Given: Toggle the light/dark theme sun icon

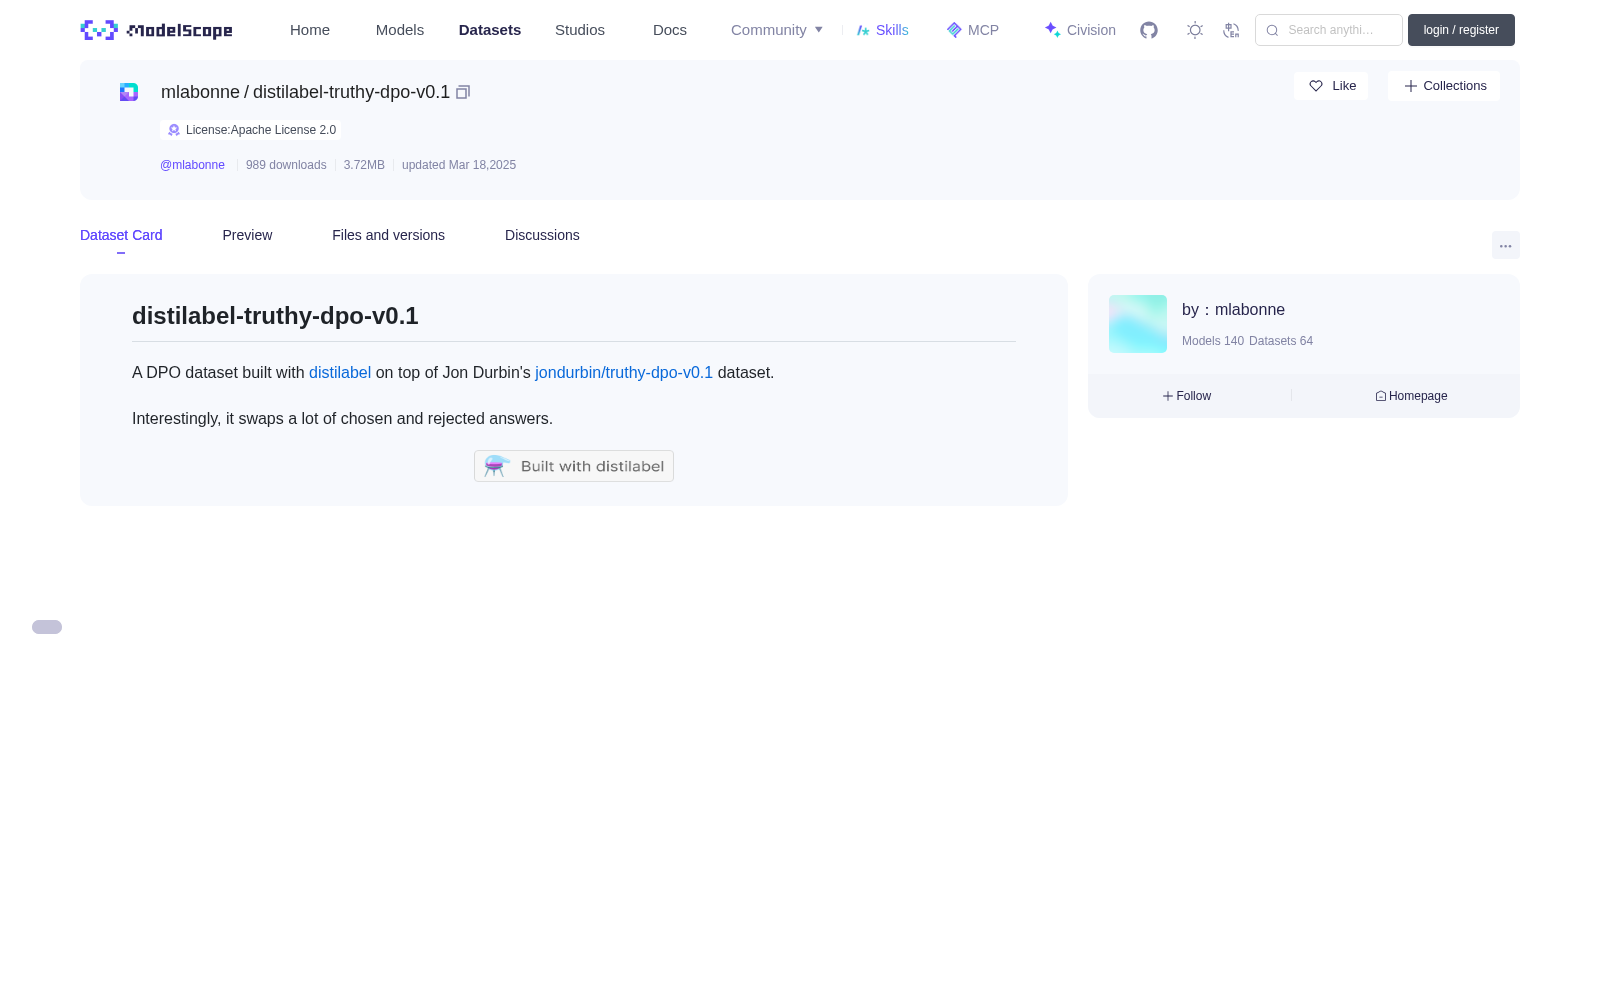Looking at the screenshot, I should coord(1195,30).
